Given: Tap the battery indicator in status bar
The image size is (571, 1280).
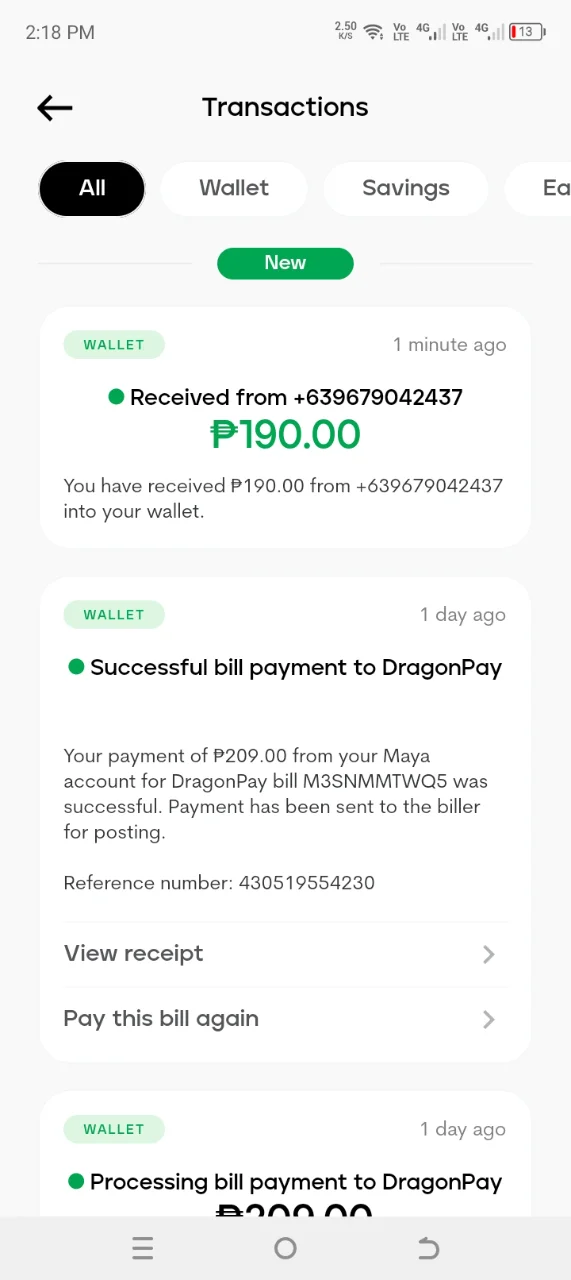Looking at the screenshot, I should (x=527, y=32).
